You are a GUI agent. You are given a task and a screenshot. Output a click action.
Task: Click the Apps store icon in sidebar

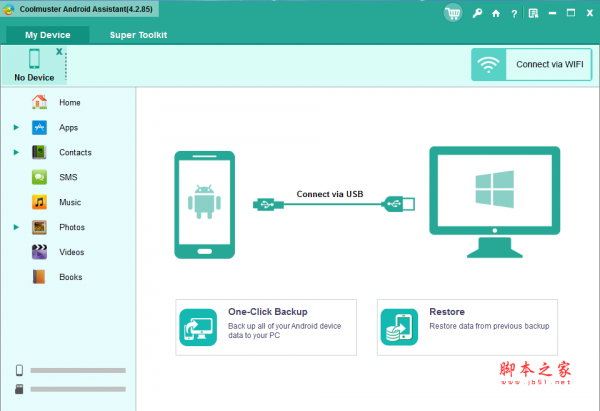coord(39,127)
